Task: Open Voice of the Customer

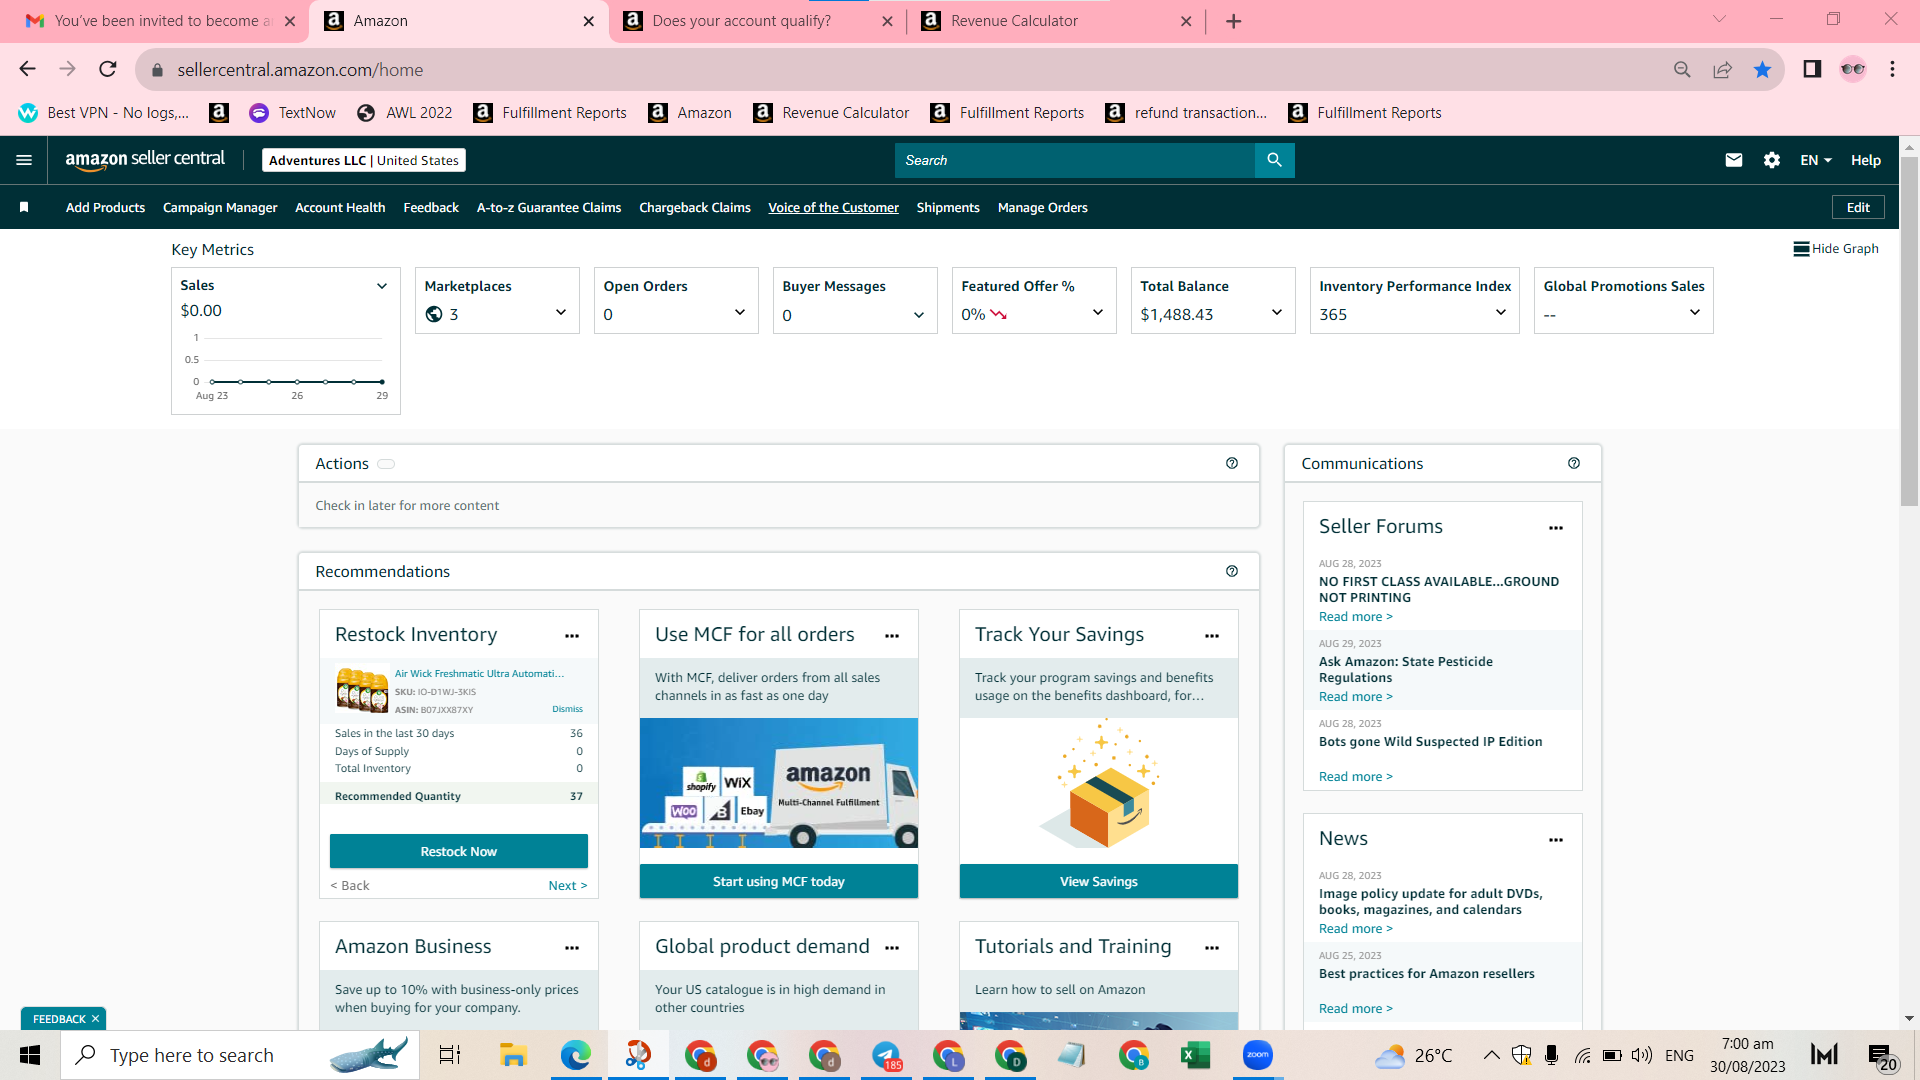Action: click(833, 207)
